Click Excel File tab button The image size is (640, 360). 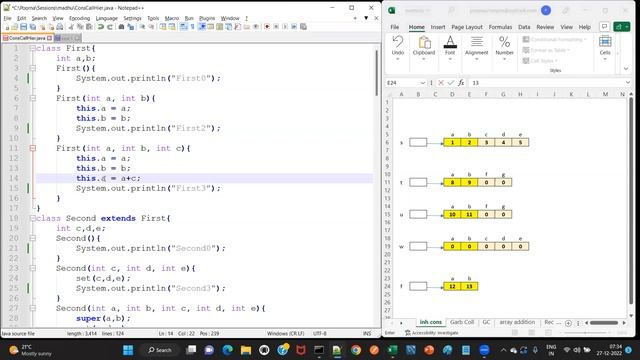pos(395,27)
